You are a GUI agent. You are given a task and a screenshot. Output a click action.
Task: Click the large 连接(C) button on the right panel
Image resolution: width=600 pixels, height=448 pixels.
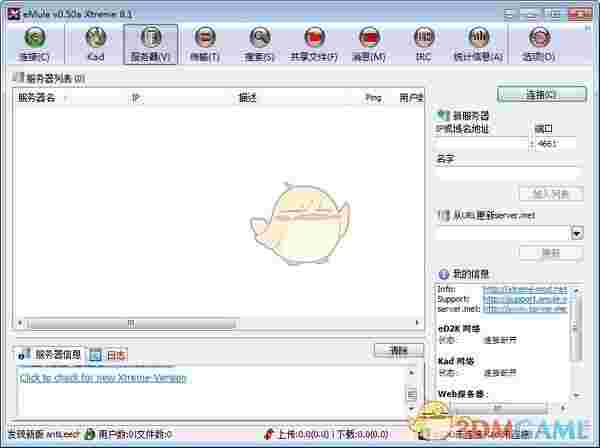pos(541,94)
